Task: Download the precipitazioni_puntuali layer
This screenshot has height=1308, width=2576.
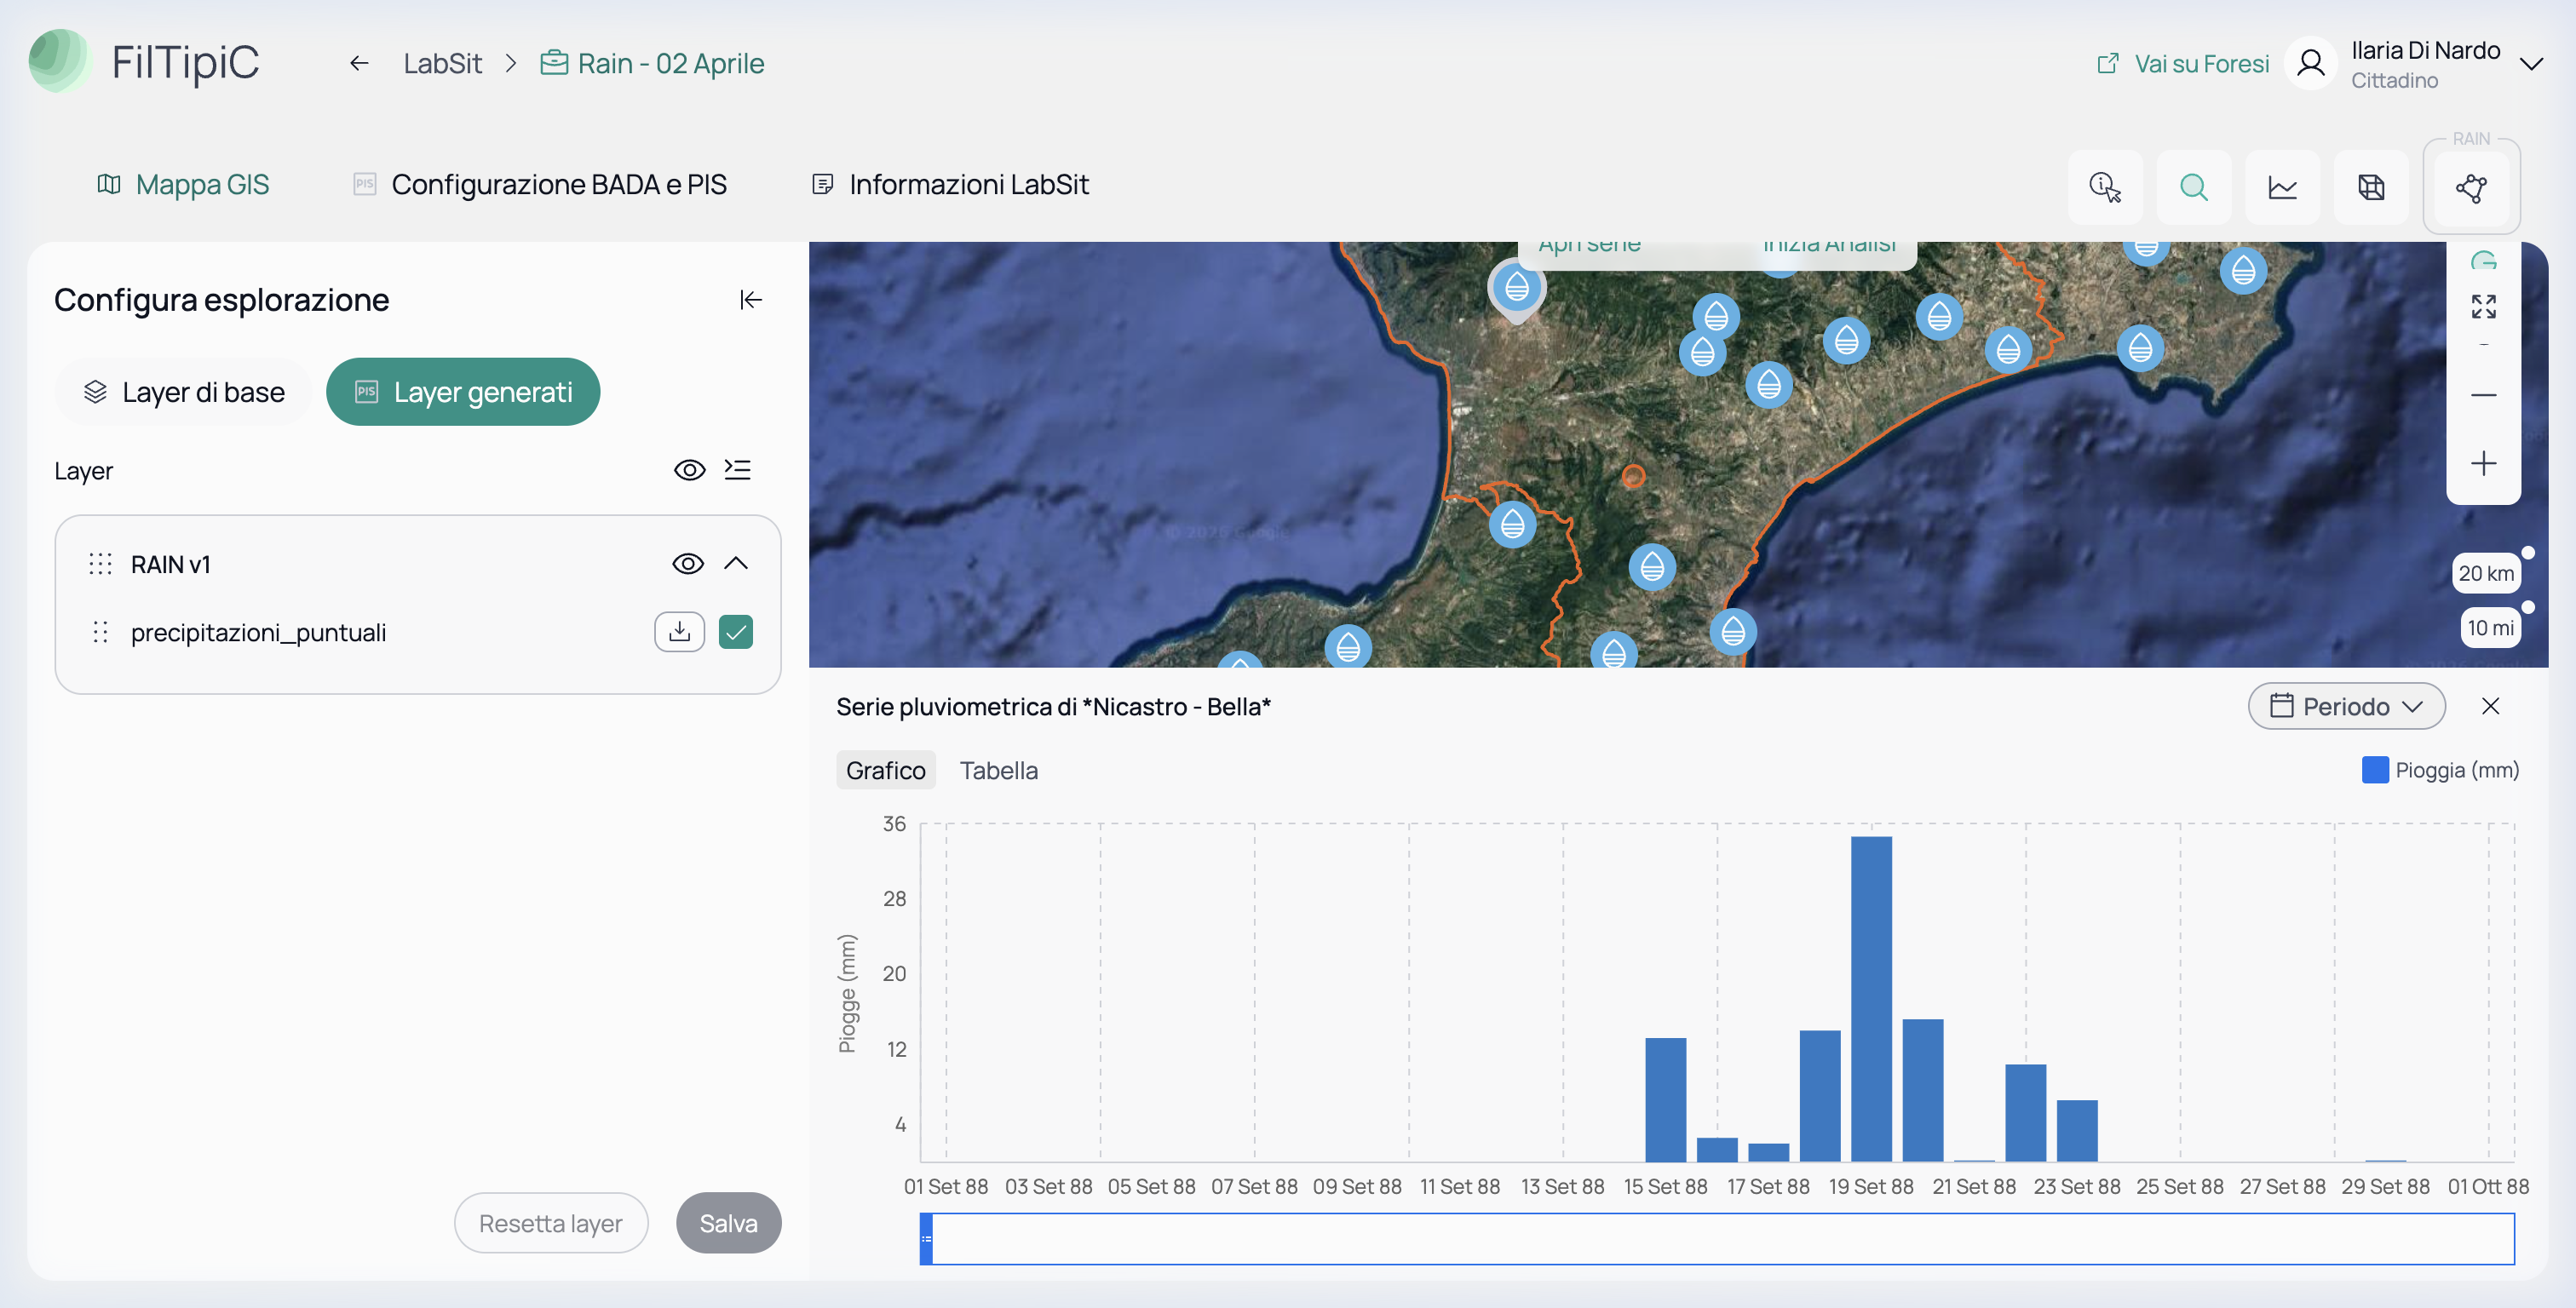Action: pyautogui.click(x=680, y=632)
